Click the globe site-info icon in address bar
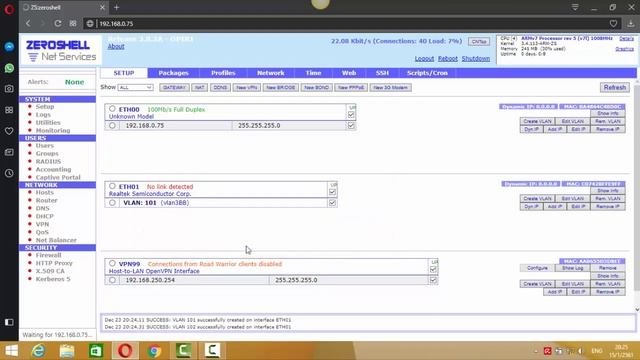 pos(90,24)
